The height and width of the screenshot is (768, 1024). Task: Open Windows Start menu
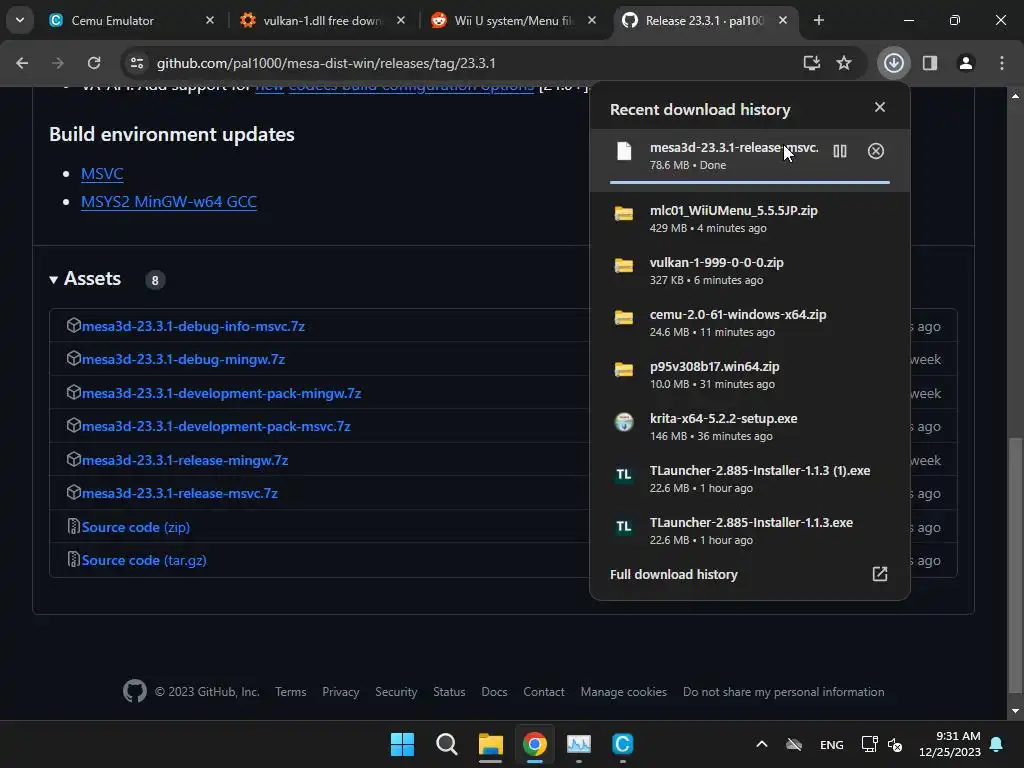point(402,744)
